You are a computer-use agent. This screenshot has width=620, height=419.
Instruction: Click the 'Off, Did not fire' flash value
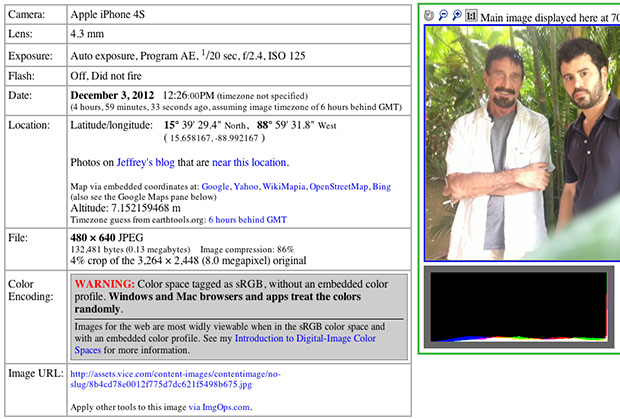tap(106, 76)
